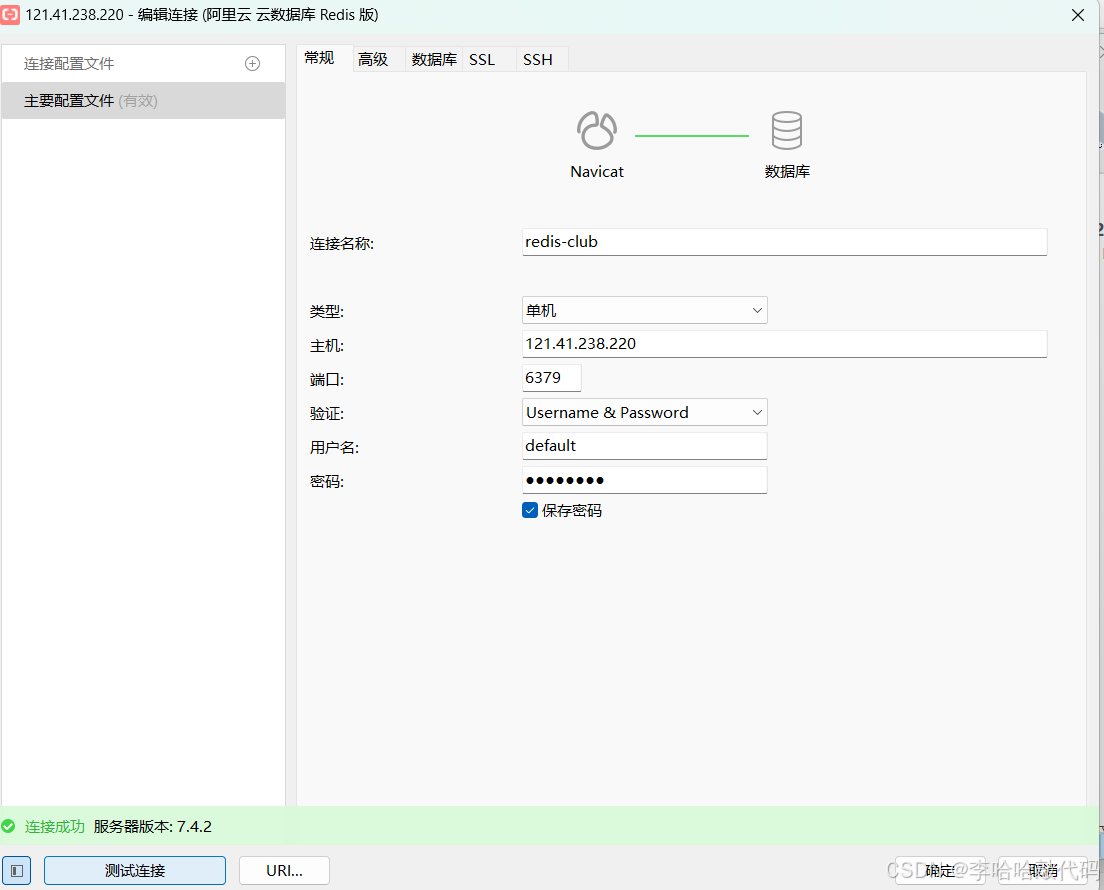Select 主要配置文件 profile in sidebar
The height and width of the screenshot is (890, 1104).
click(x=144, y=101)
